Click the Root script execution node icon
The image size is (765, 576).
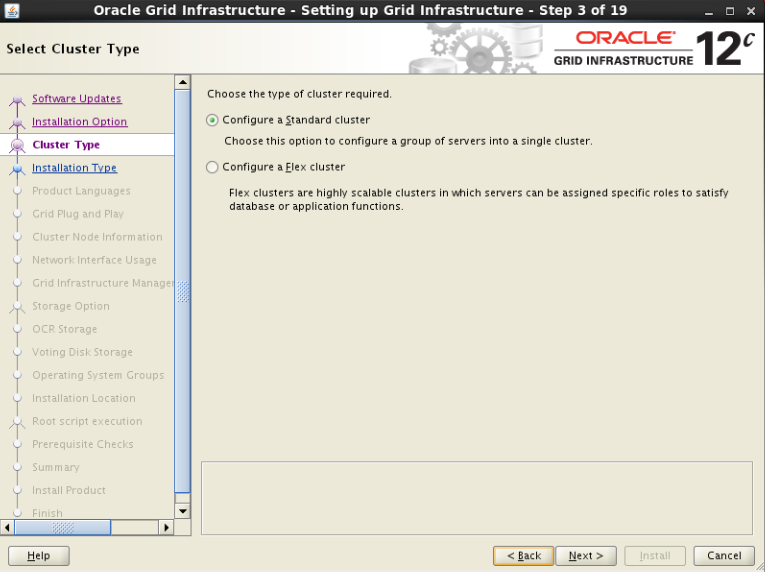point(18,422)
